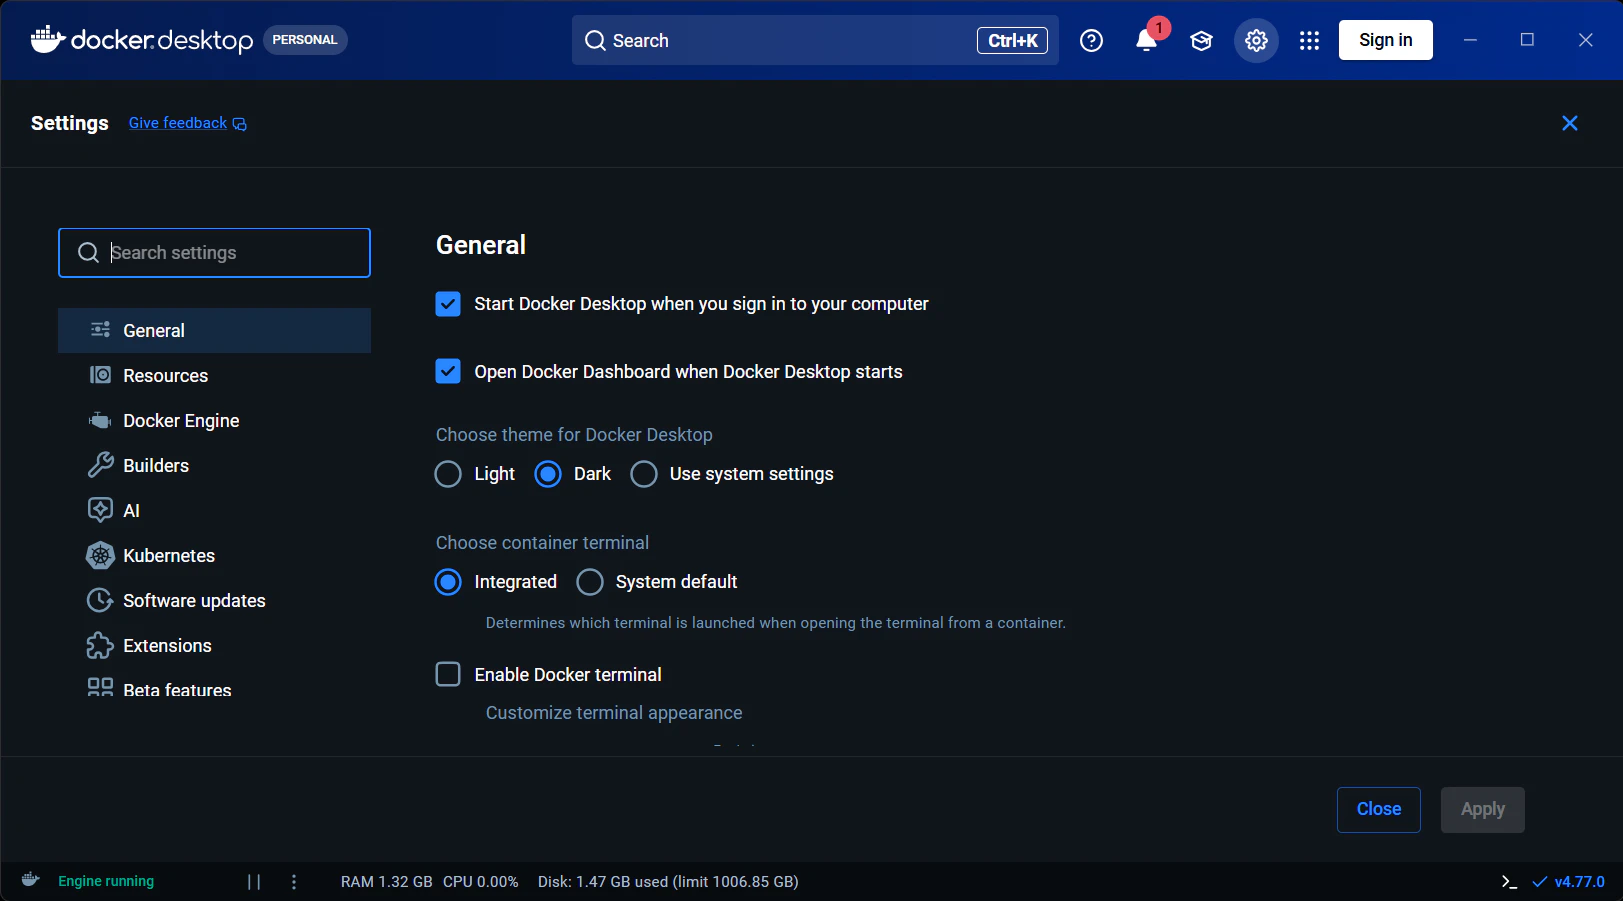Click the Docker Engine icon in sidebar
This screenshot has width=1623, height=901.
100,420
